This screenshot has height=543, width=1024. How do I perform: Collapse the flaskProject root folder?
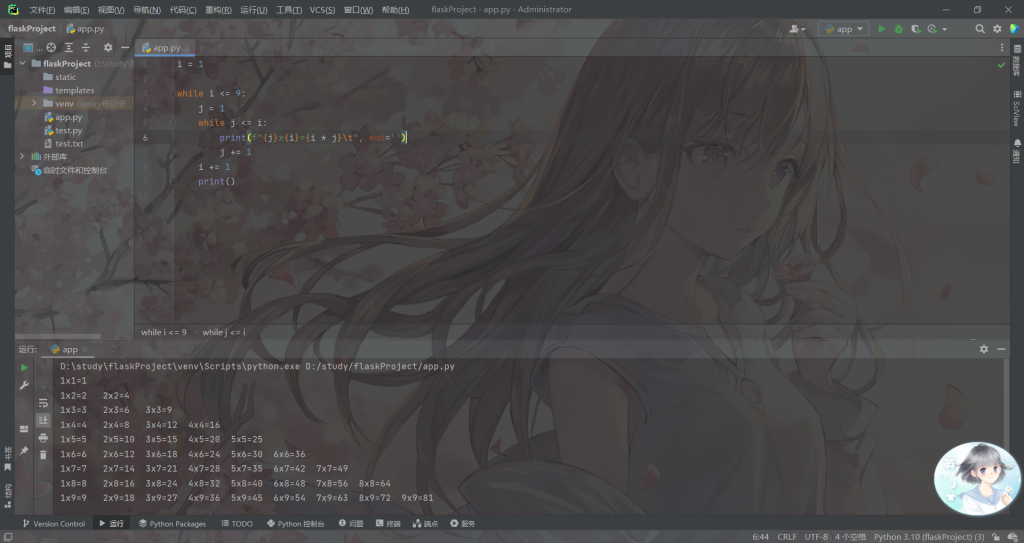click(x=23, y=63)
